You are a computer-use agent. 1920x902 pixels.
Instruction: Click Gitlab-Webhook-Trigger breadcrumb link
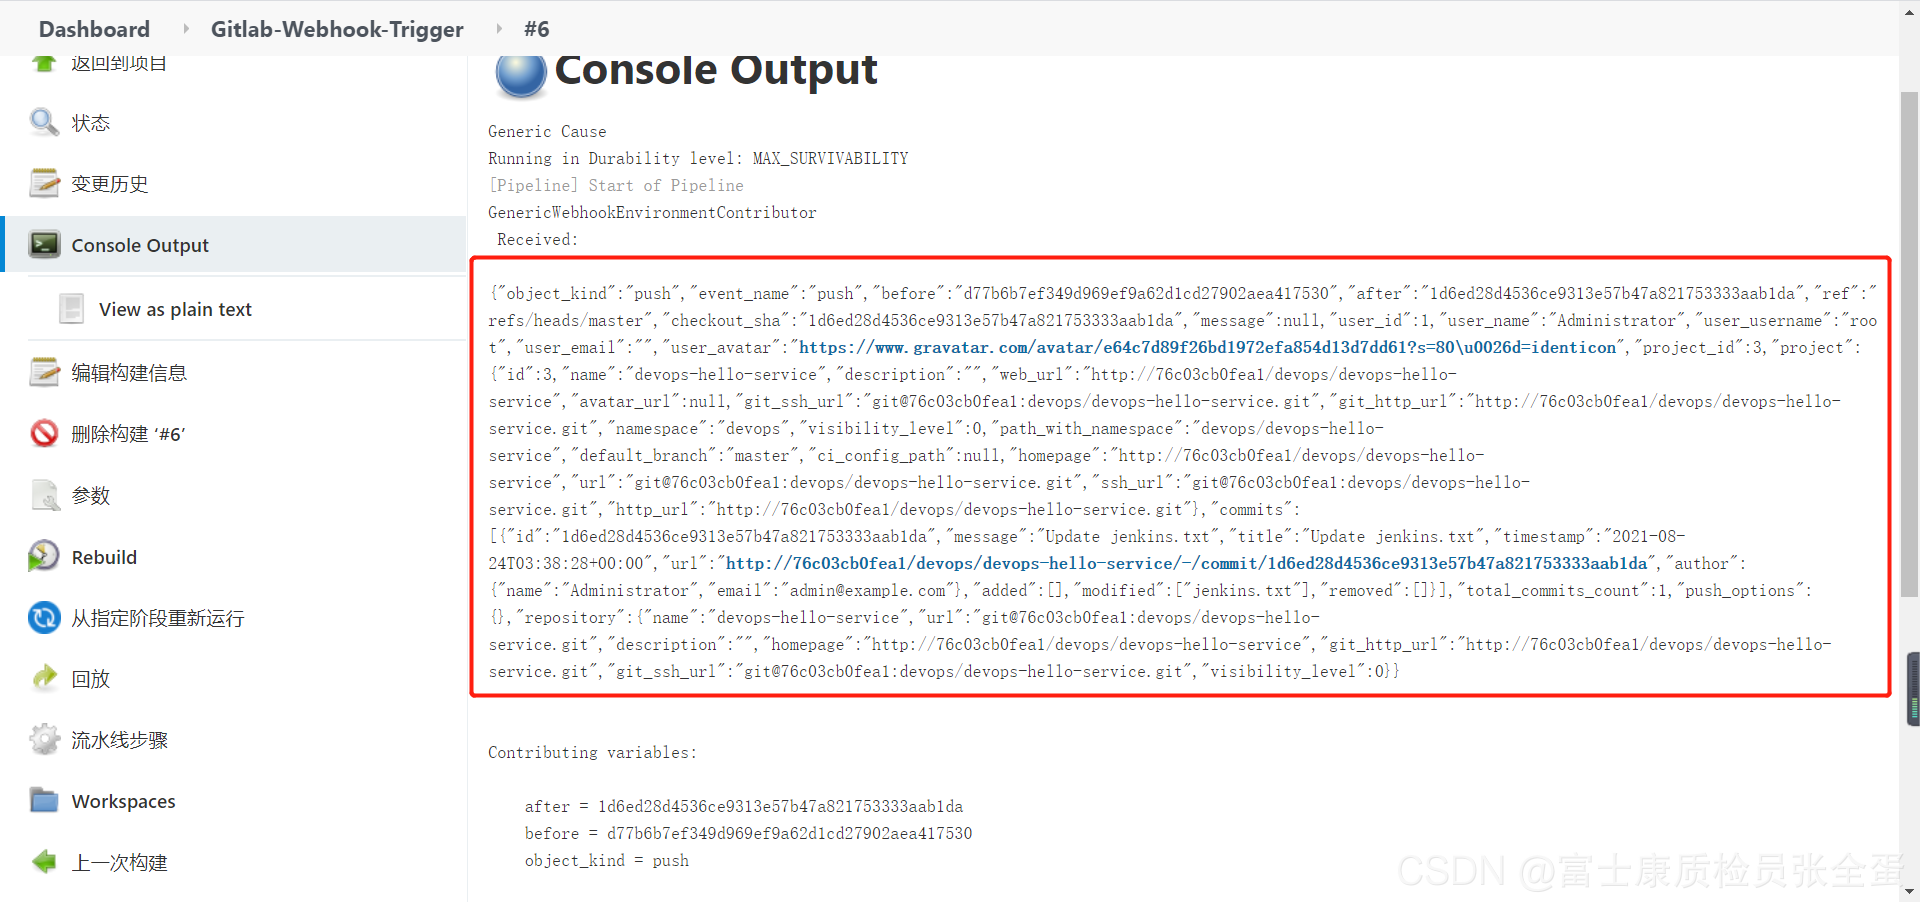[x=337, y=29]
